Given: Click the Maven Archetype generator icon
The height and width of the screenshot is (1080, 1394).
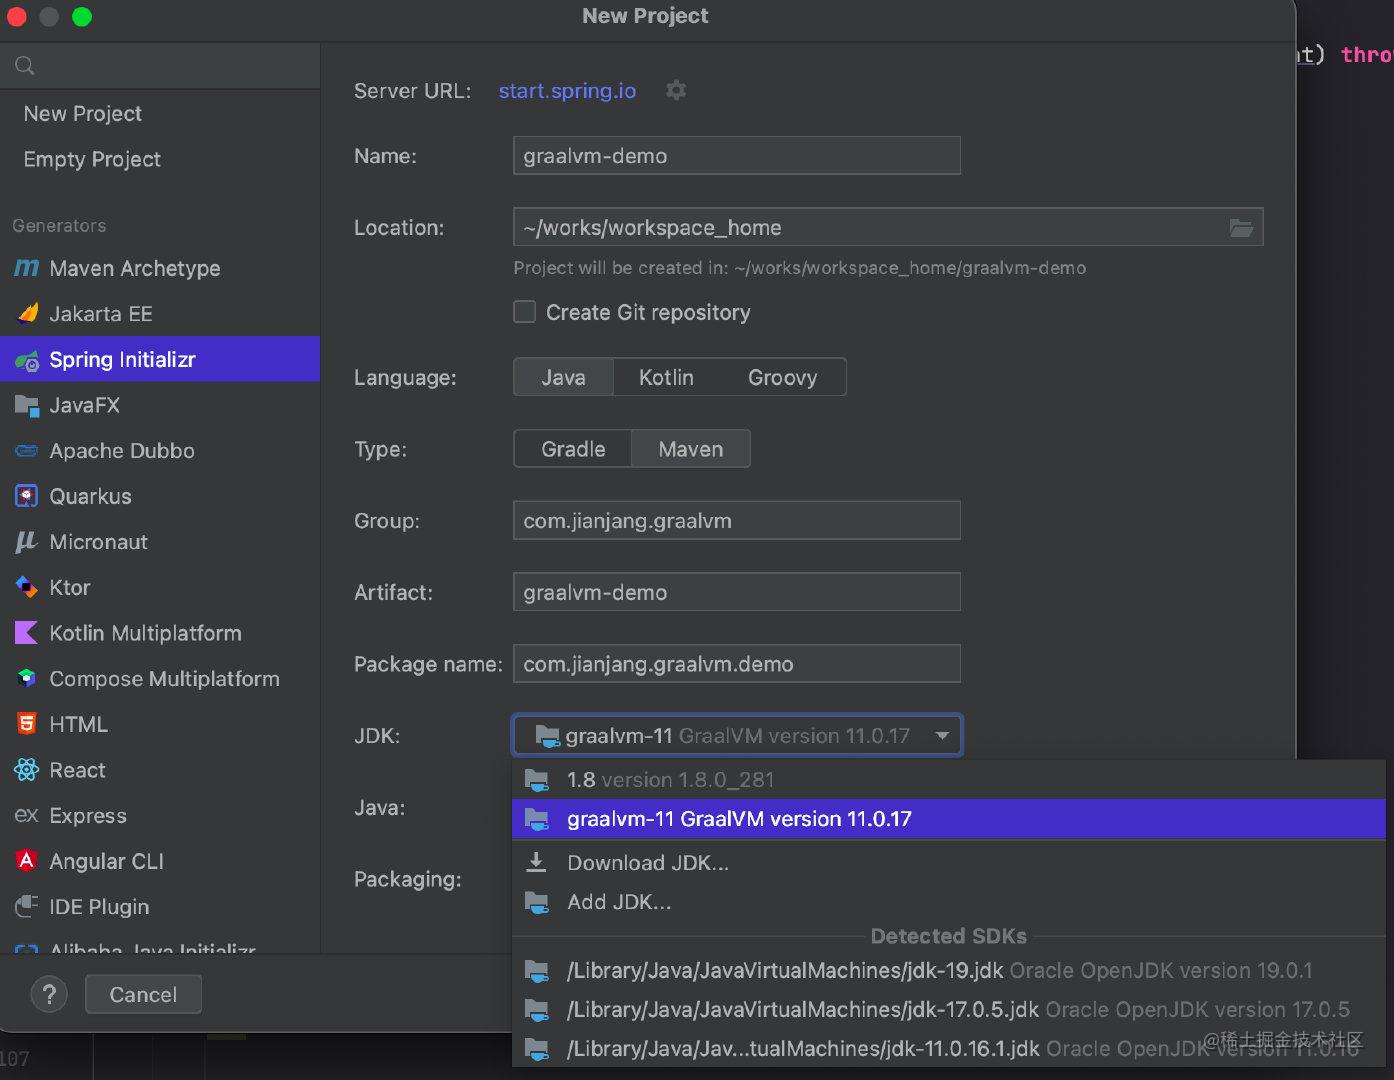Looking at the screenshot, I should (27, 268).
